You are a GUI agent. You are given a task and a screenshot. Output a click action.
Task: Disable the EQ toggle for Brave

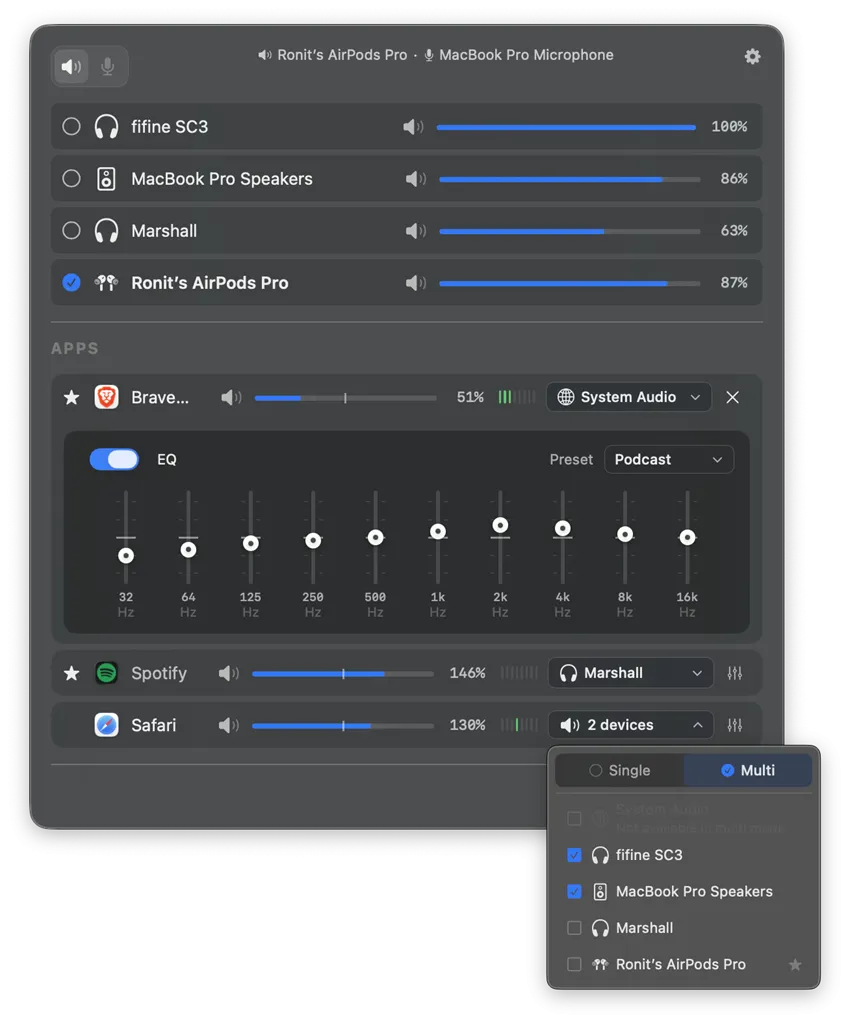[114, 459]
